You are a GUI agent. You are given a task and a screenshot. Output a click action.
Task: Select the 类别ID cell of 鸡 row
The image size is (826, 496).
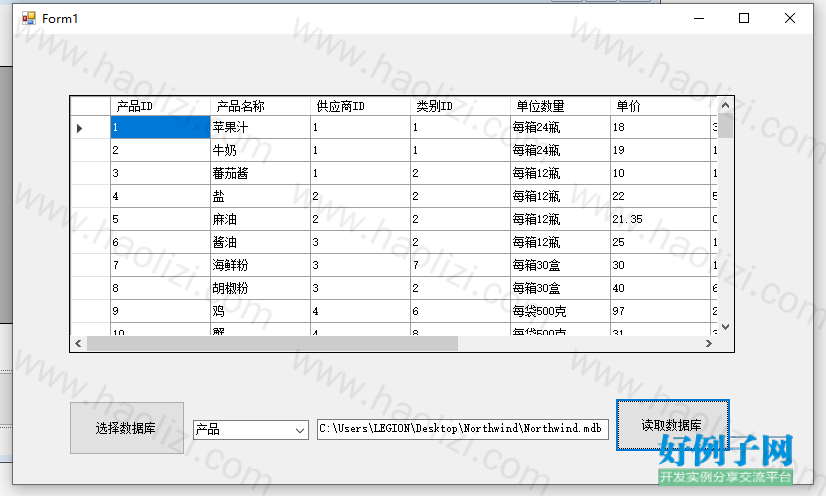pos(460,311)
